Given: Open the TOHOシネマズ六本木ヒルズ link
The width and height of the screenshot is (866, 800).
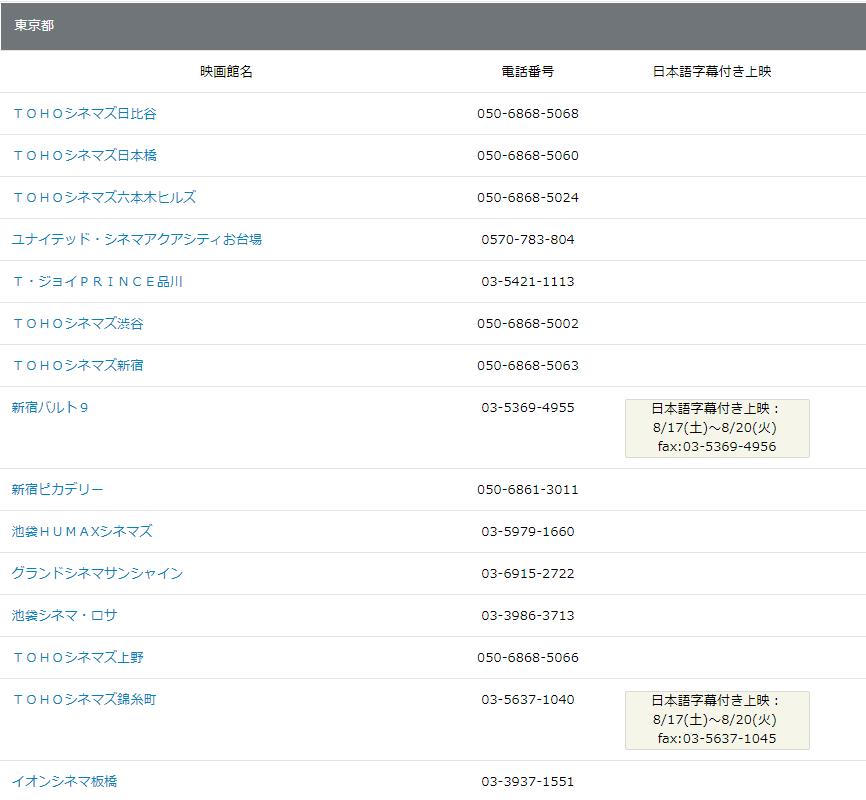Looking at the screenshot, I should click(104, 197).
